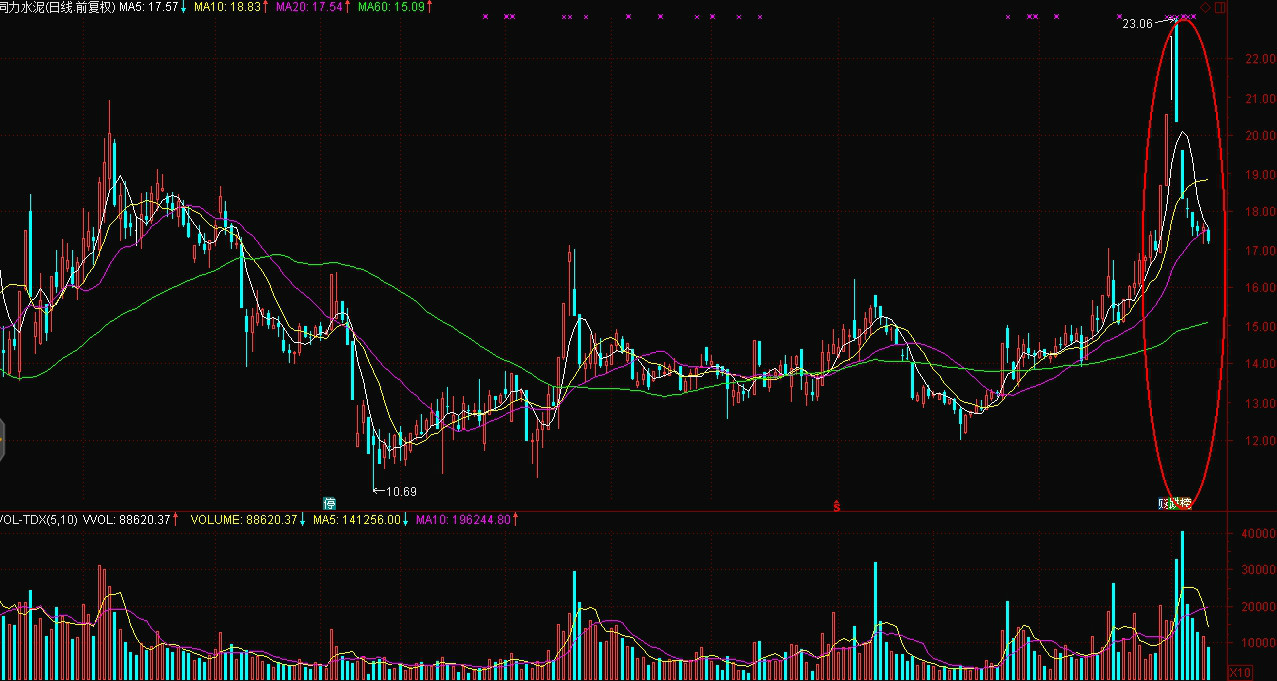
Task: Click the 22.00 price axis label
Action: click(1258, 59)
